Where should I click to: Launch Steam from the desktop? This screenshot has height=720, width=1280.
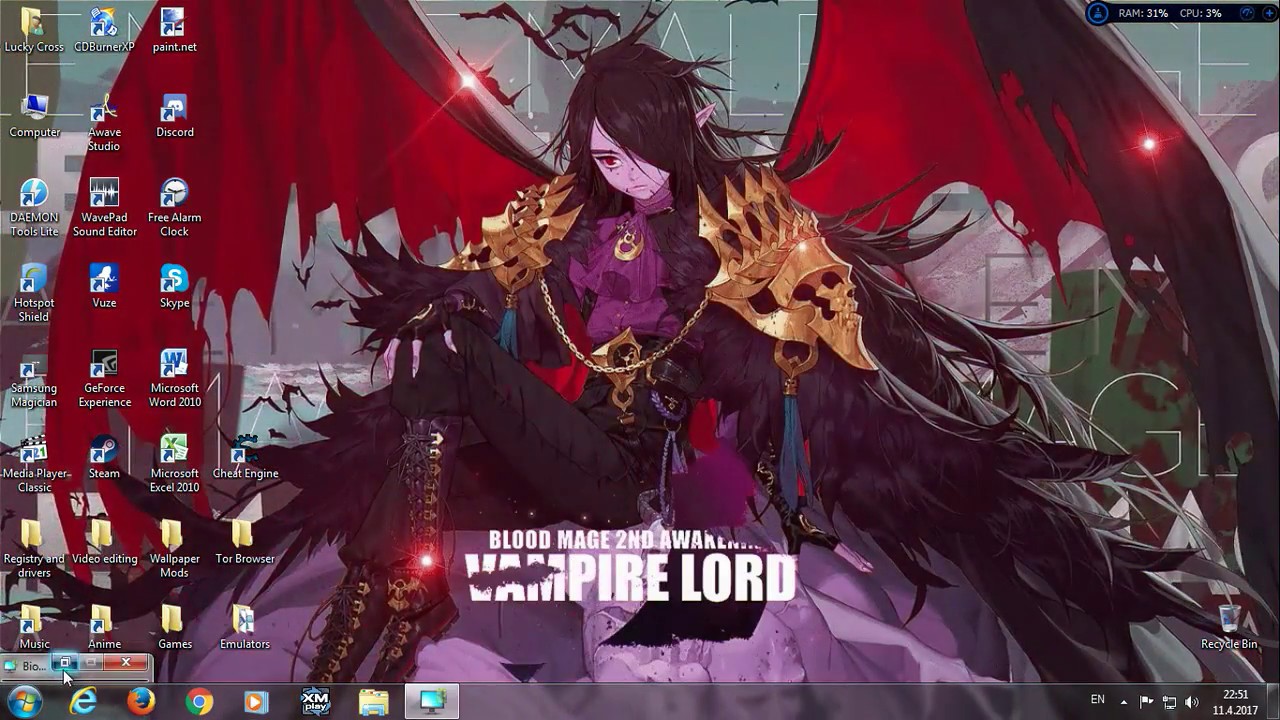pyautogui.click(x=104, y=457)
